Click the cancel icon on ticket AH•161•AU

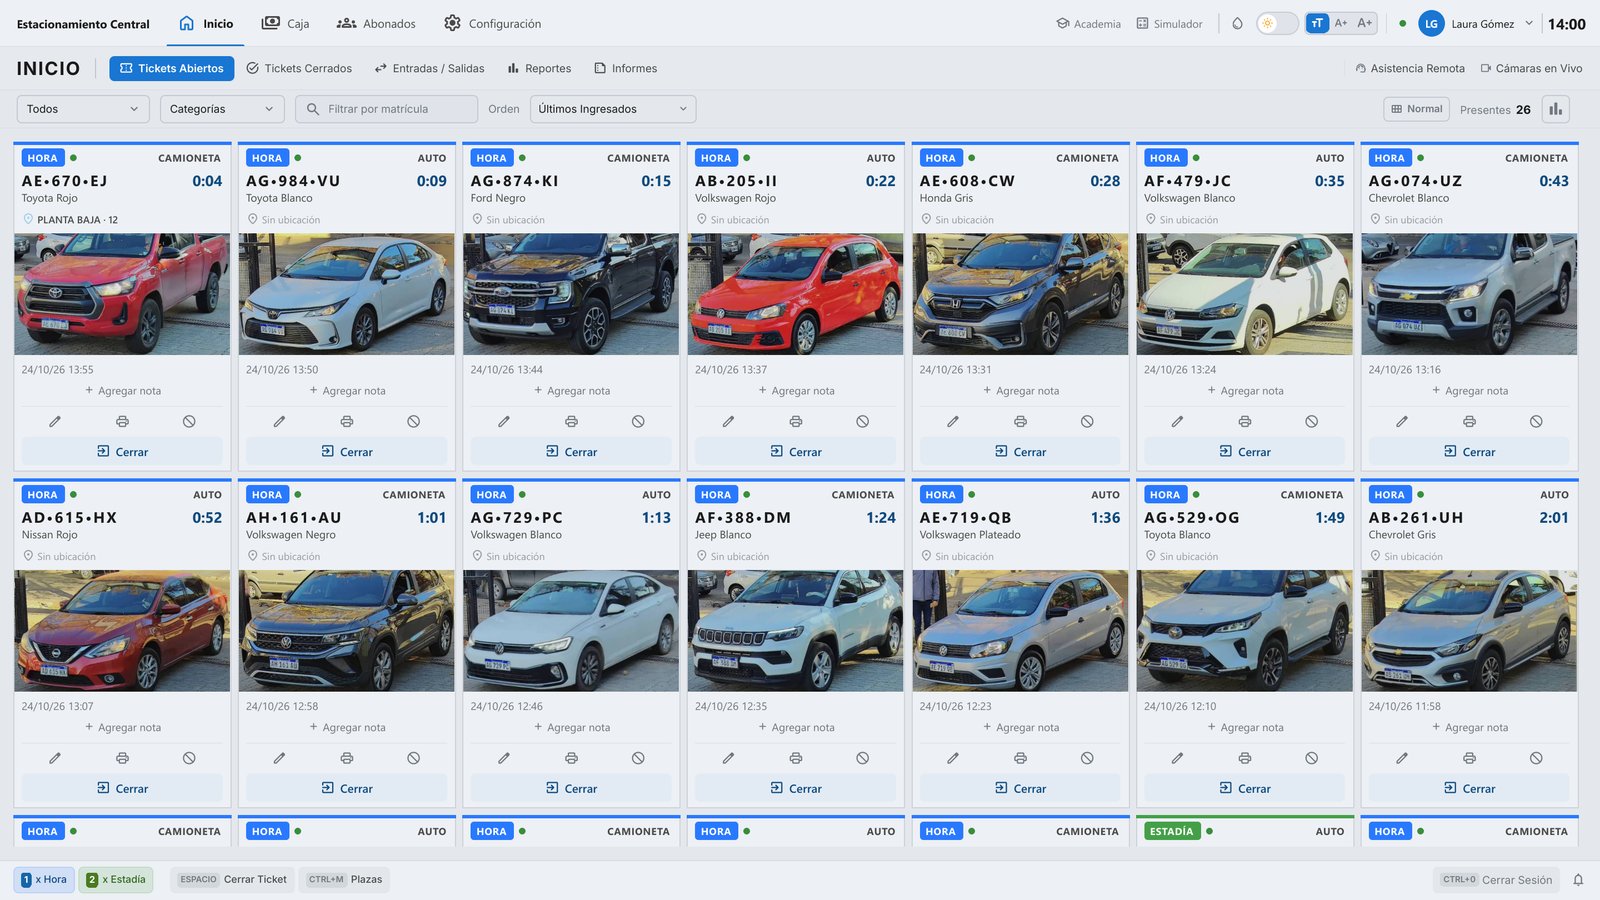[414, 759]
